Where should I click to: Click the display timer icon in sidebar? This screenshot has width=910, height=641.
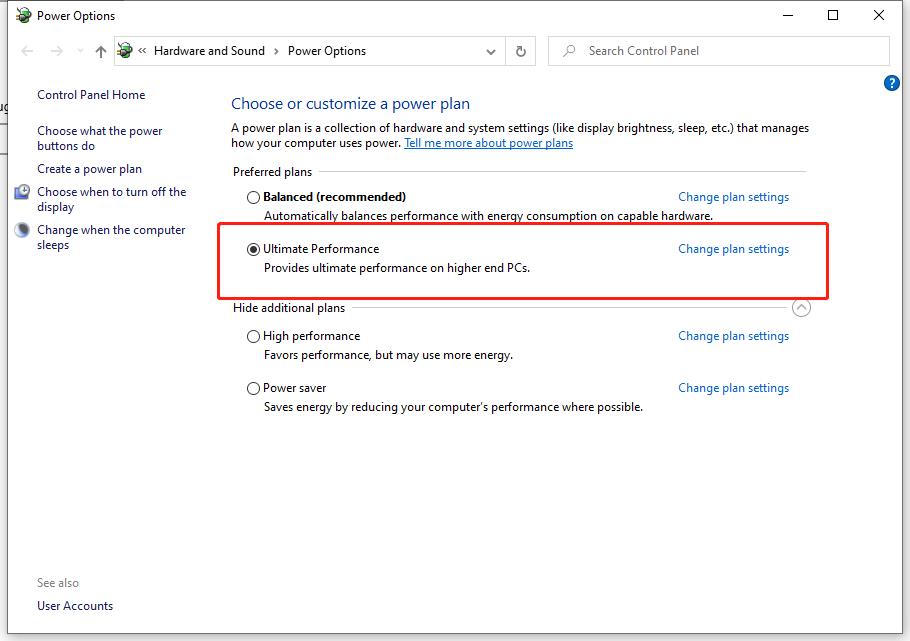coord(22,192)
